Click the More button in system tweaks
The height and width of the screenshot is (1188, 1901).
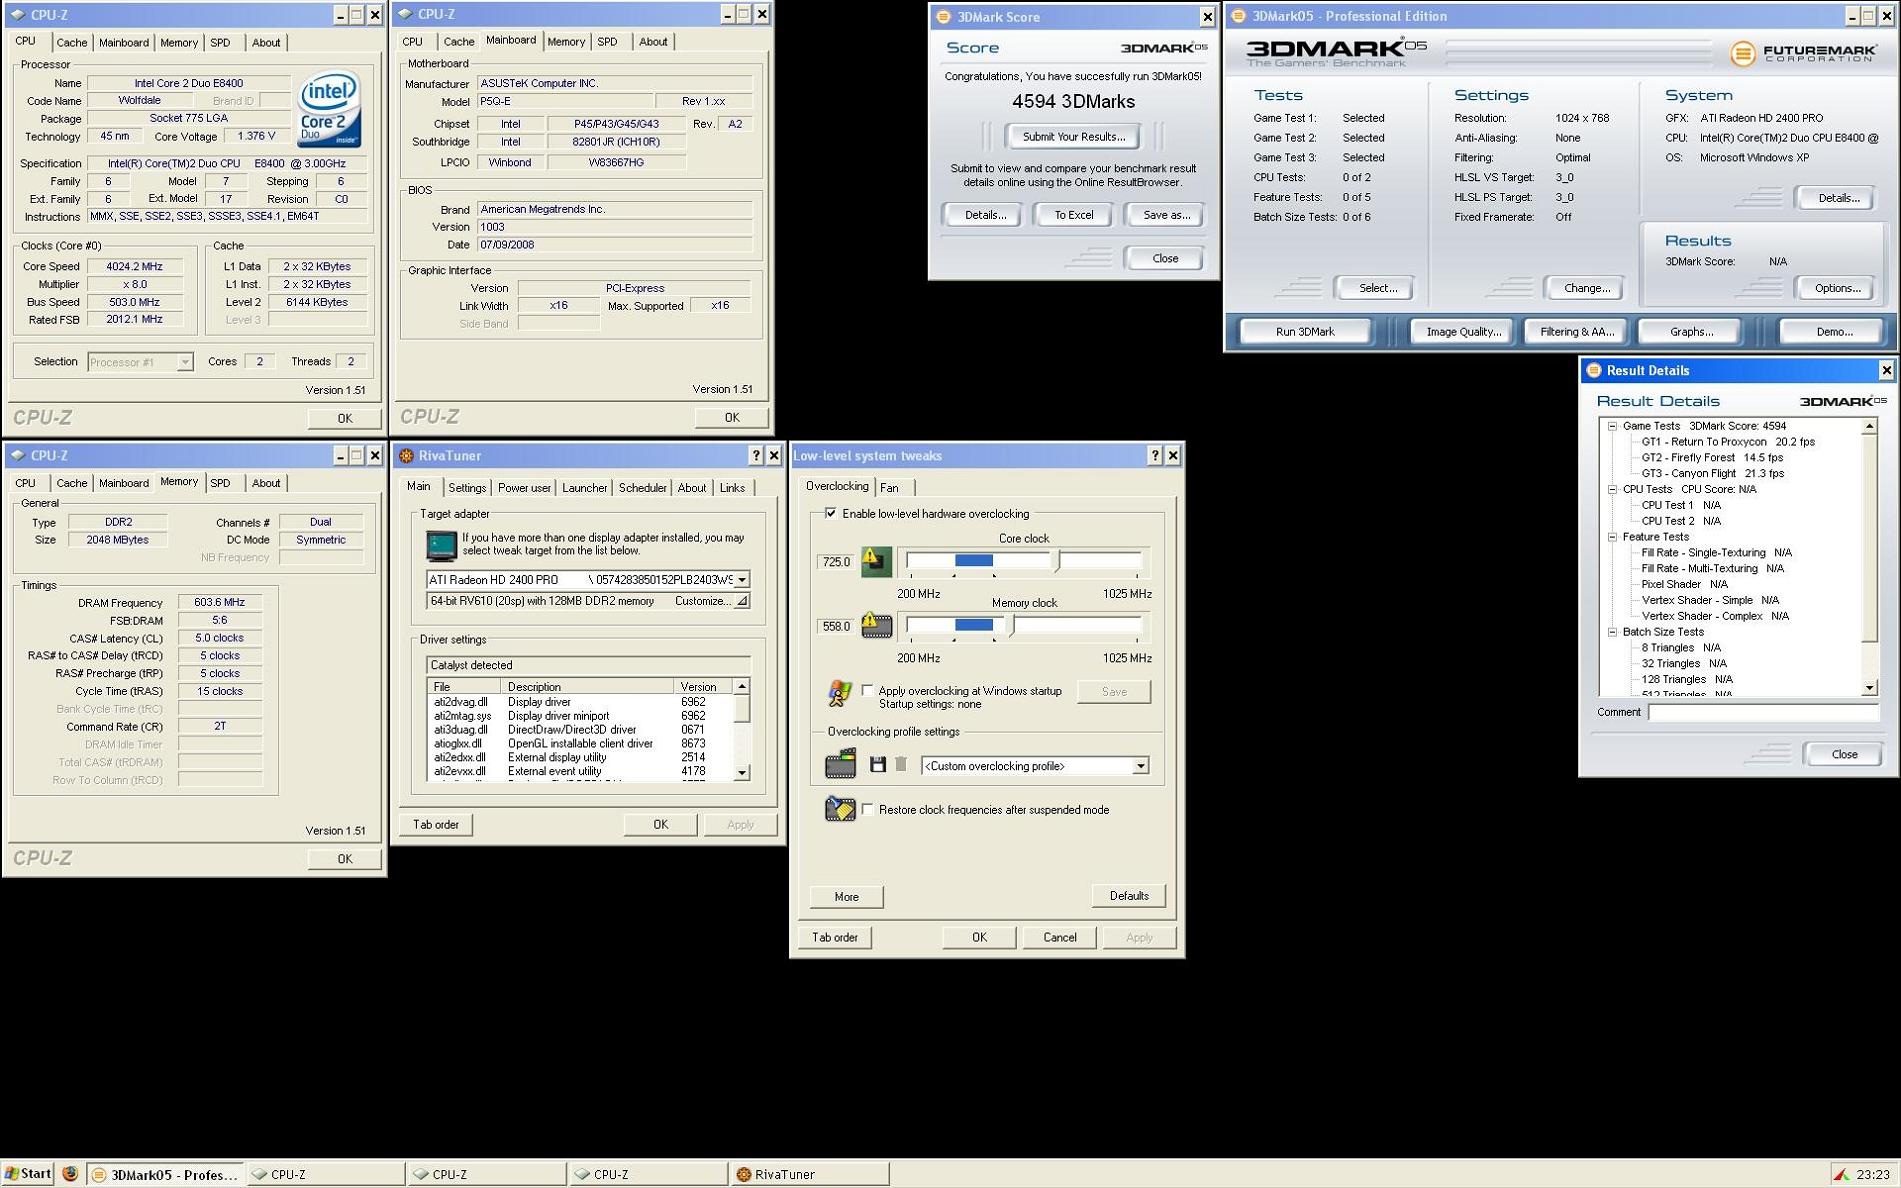(846, 897)
